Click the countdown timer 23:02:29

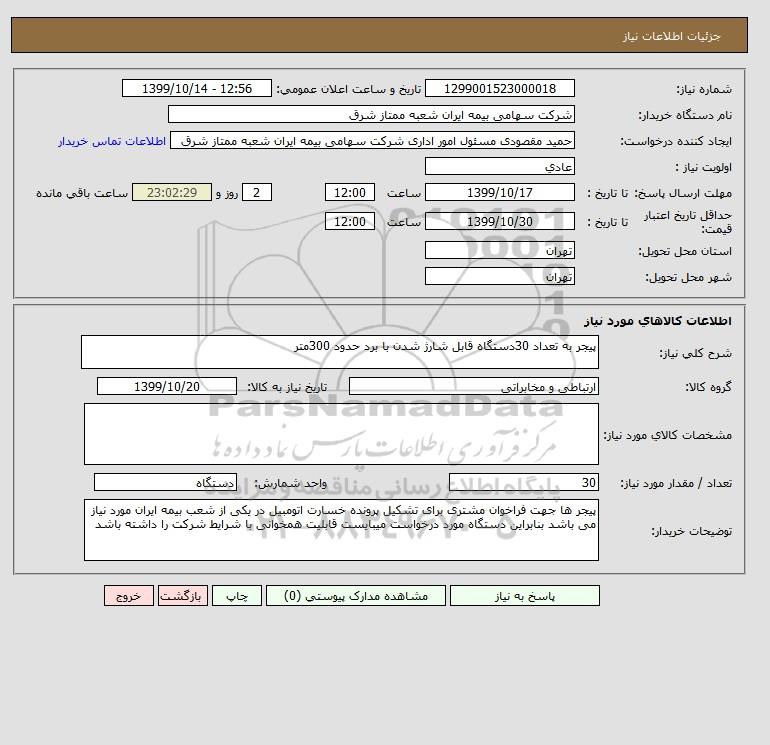click(x=172, y=193)
